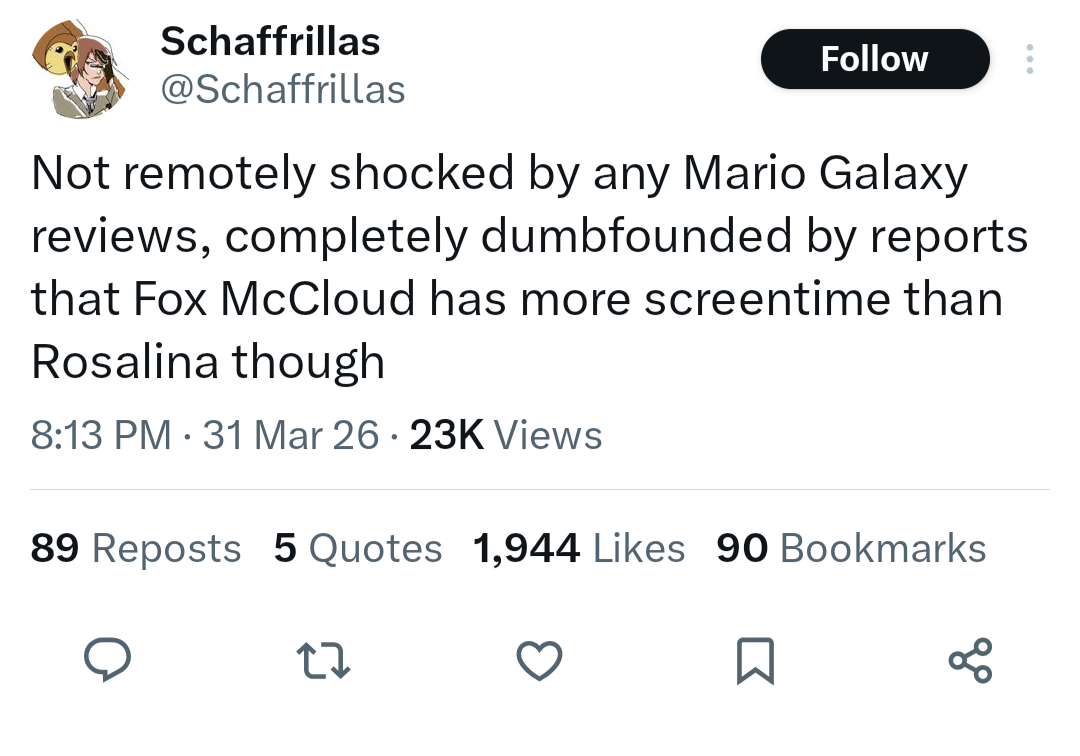The width and height of the screenshot is (1080, 756).
Task: Follow the Schaffrillas account
Action: [875, 59]
